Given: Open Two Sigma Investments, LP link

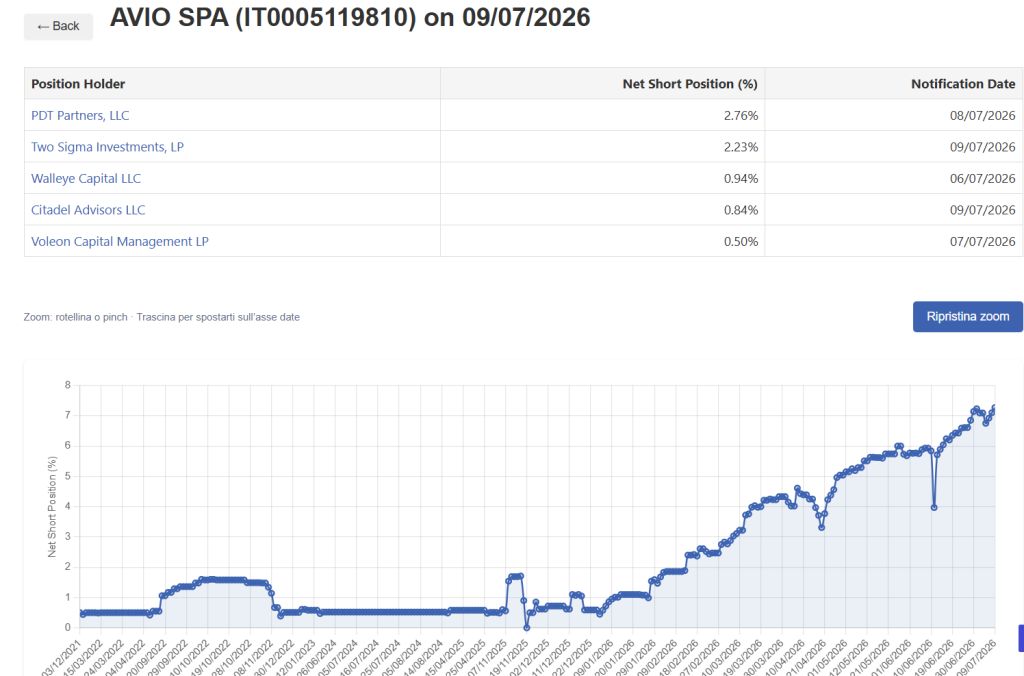Looking at the screenshot, I should (107, 147).
